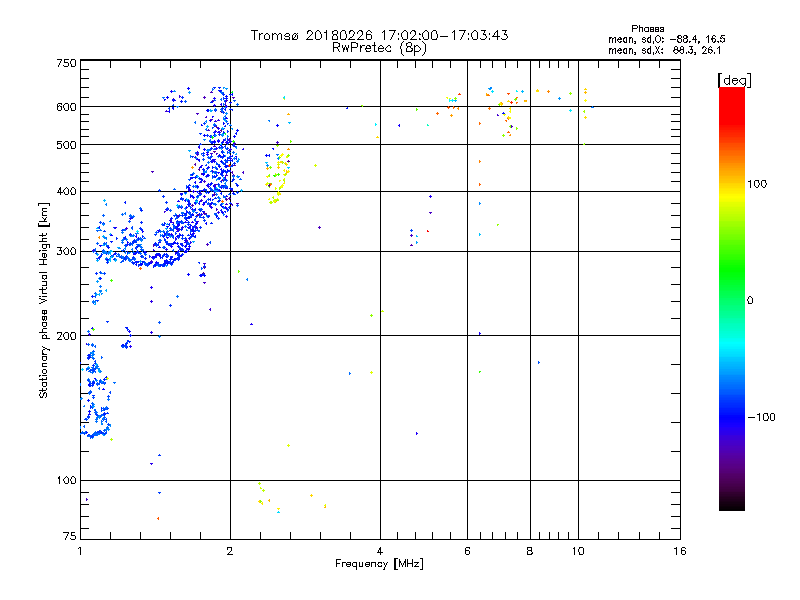Click the y-axis tick label '600'
Viewport: 800px width, 600px height.
click(66, 107)
